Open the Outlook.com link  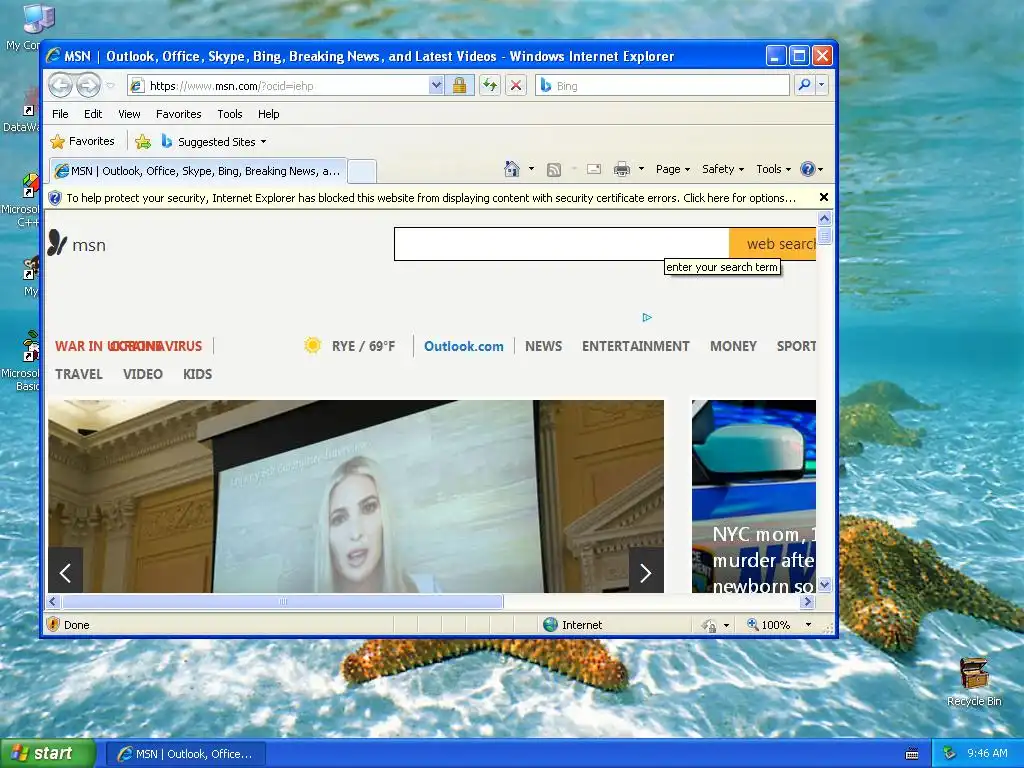pyautogui.click(x=464, y=346)
